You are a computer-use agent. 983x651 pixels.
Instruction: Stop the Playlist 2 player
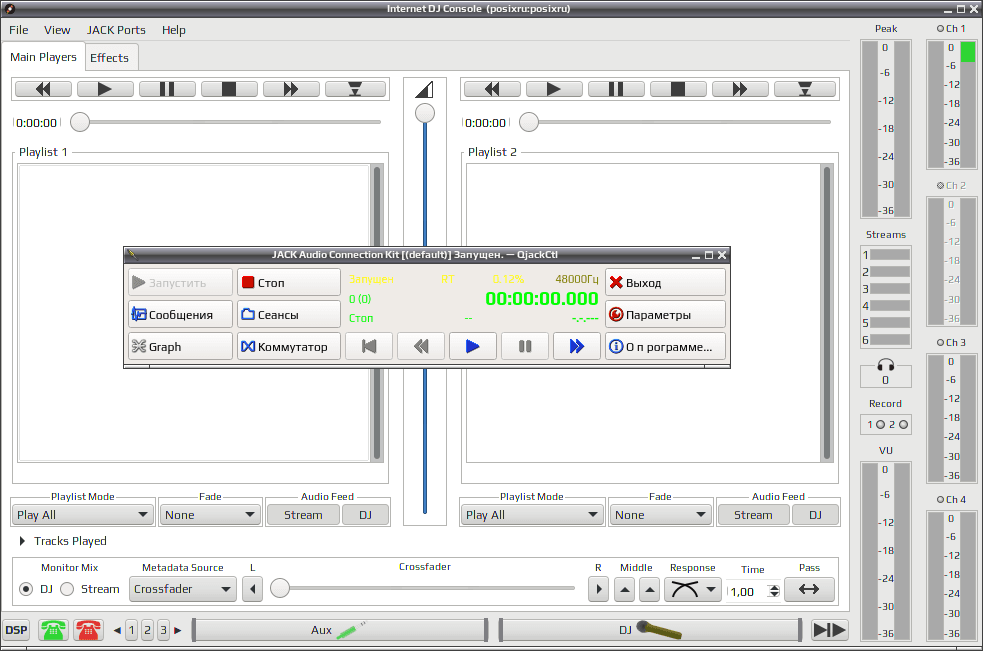[678, 89]
